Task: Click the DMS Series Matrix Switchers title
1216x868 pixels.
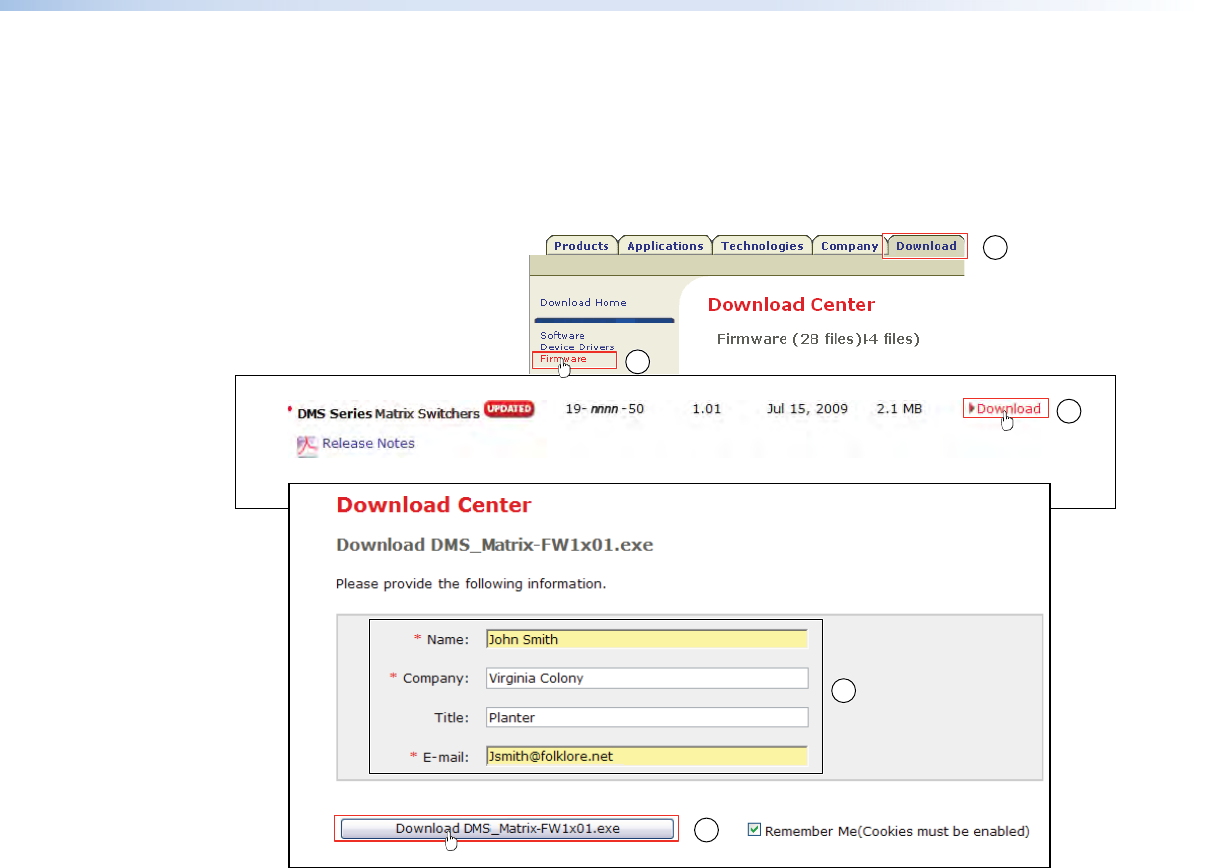Action: coord(388,414)
